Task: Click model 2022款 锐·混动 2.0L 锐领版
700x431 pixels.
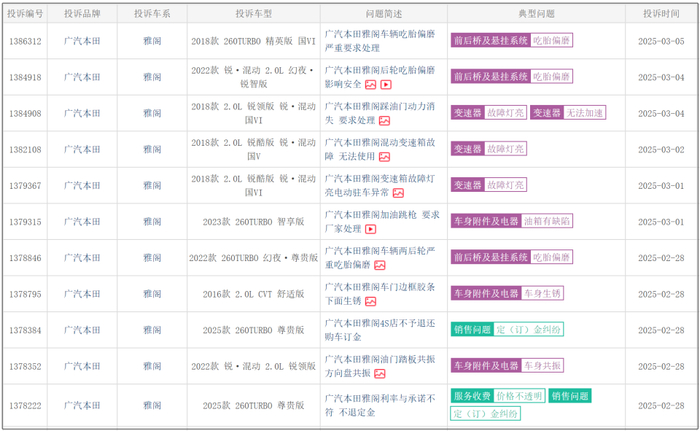Action: 254,366
